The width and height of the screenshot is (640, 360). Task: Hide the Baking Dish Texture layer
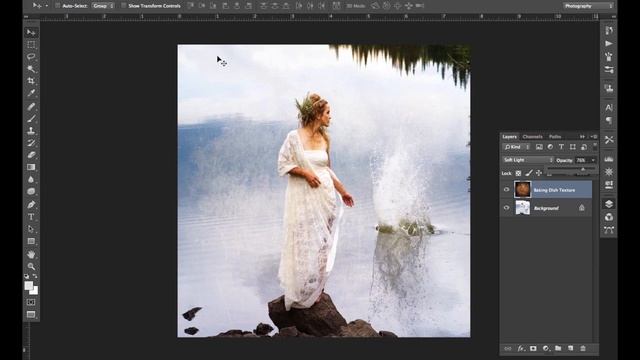(507, 190)
